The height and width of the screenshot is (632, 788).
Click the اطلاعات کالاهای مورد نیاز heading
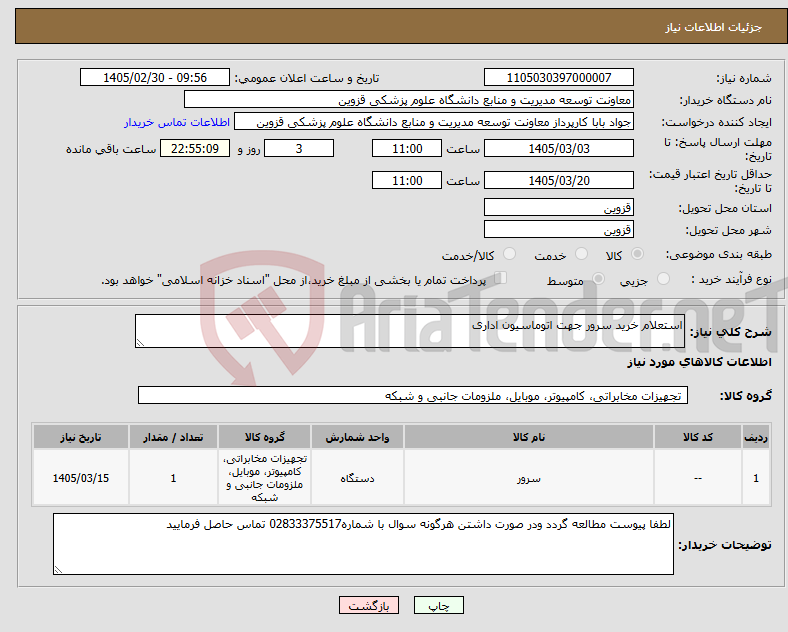(x=699, y=362)
